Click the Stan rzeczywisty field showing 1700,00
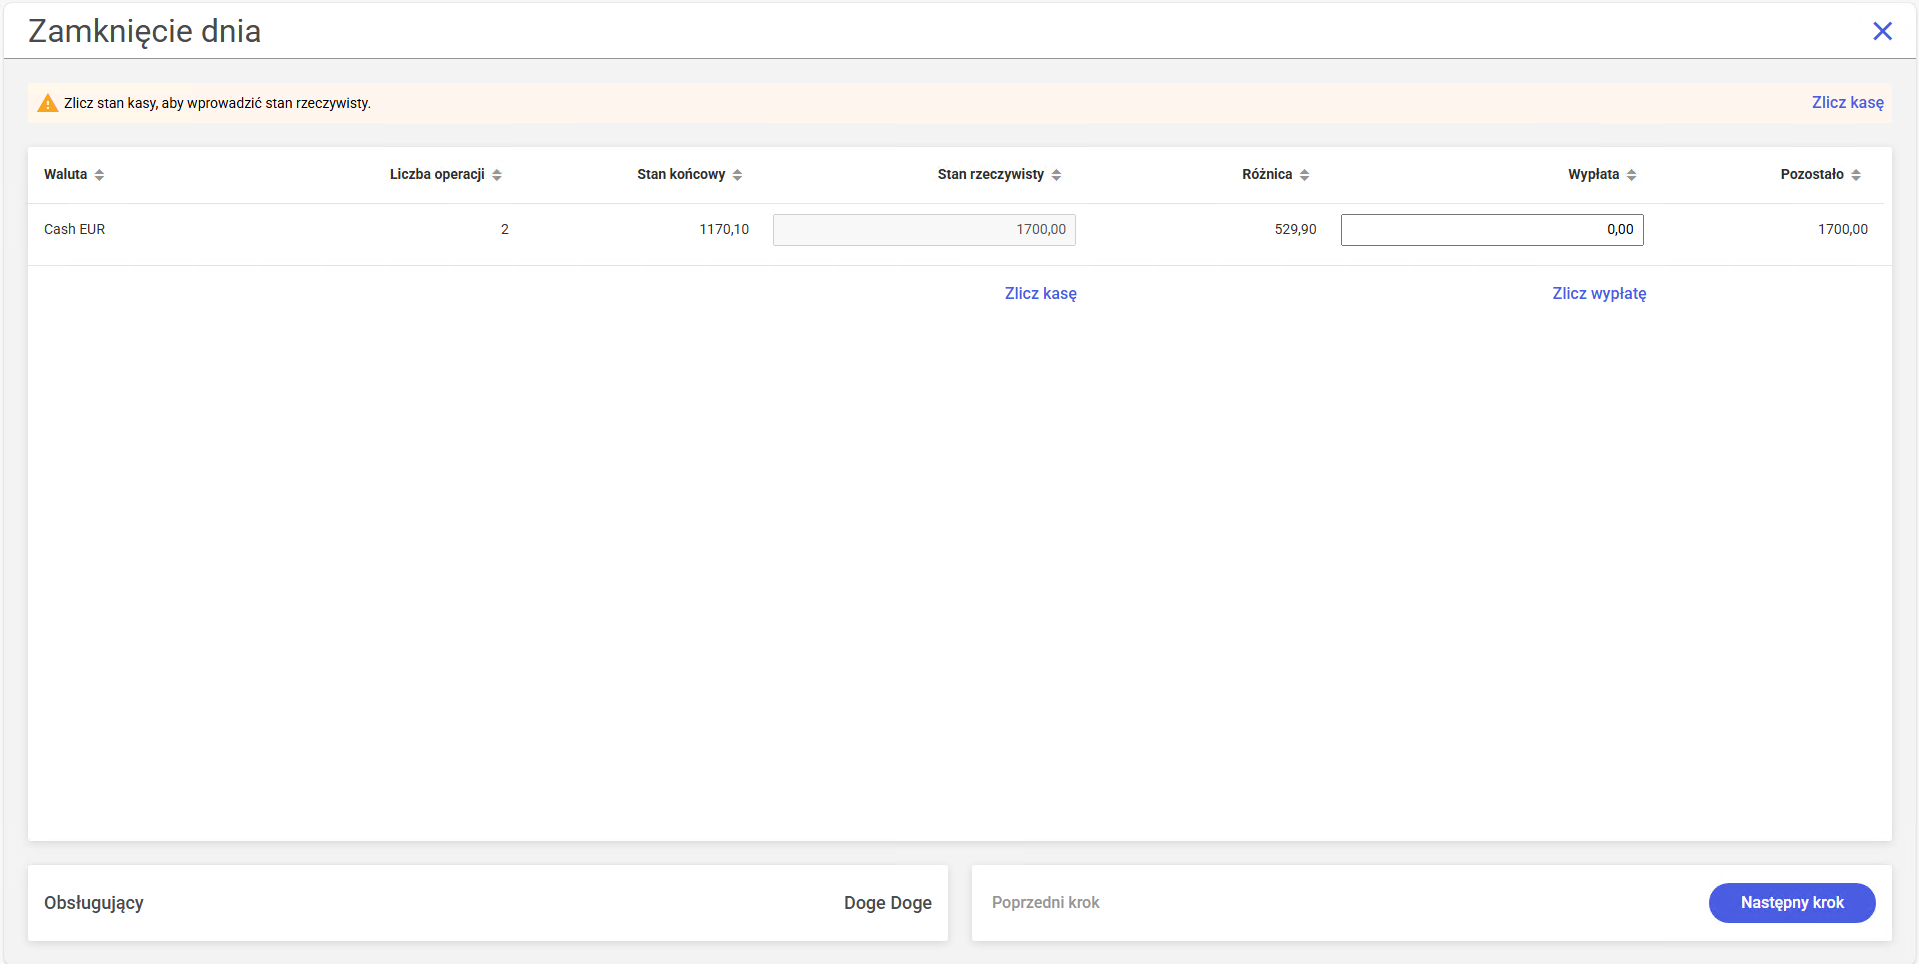This screenshot has height=964, width=1919. pyautogui.click(x=924, y=230)
